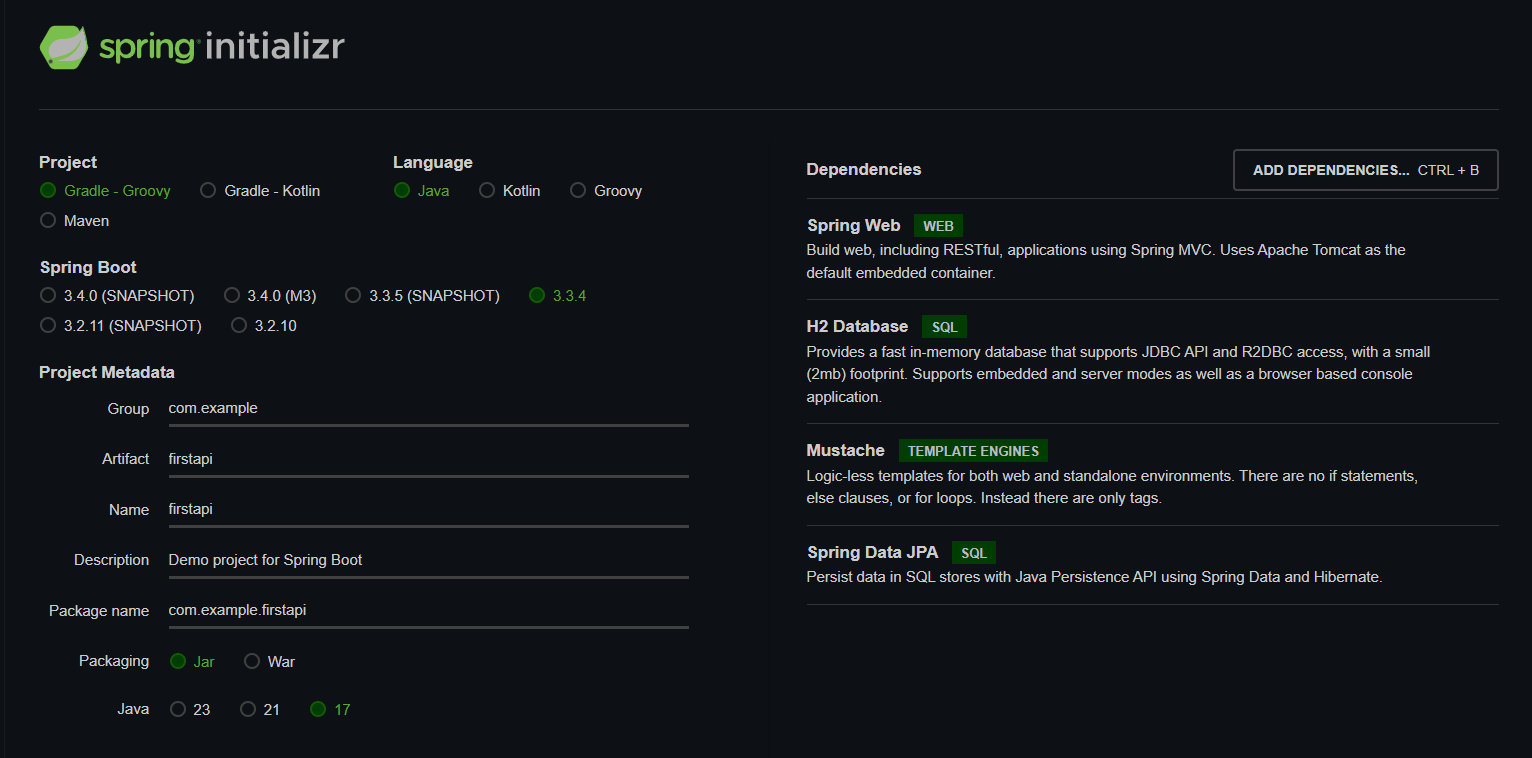Choose Spring Boot 3.4.0 (SNAPSHOT)
This screenshot has width=1532, height=758.
[x=117, y=295]
